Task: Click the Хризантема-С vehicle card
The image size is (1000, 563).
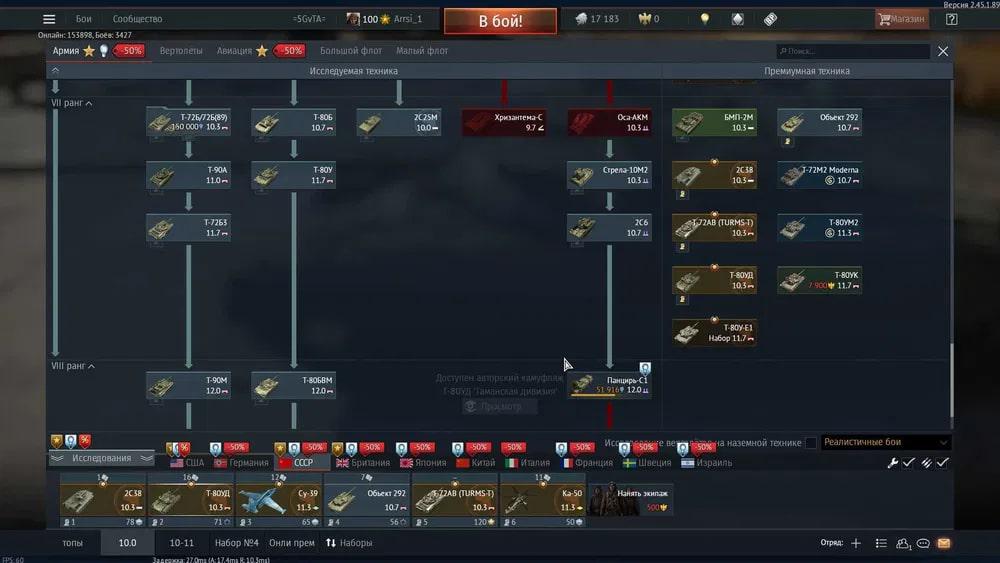Action: tap(503, 123)
